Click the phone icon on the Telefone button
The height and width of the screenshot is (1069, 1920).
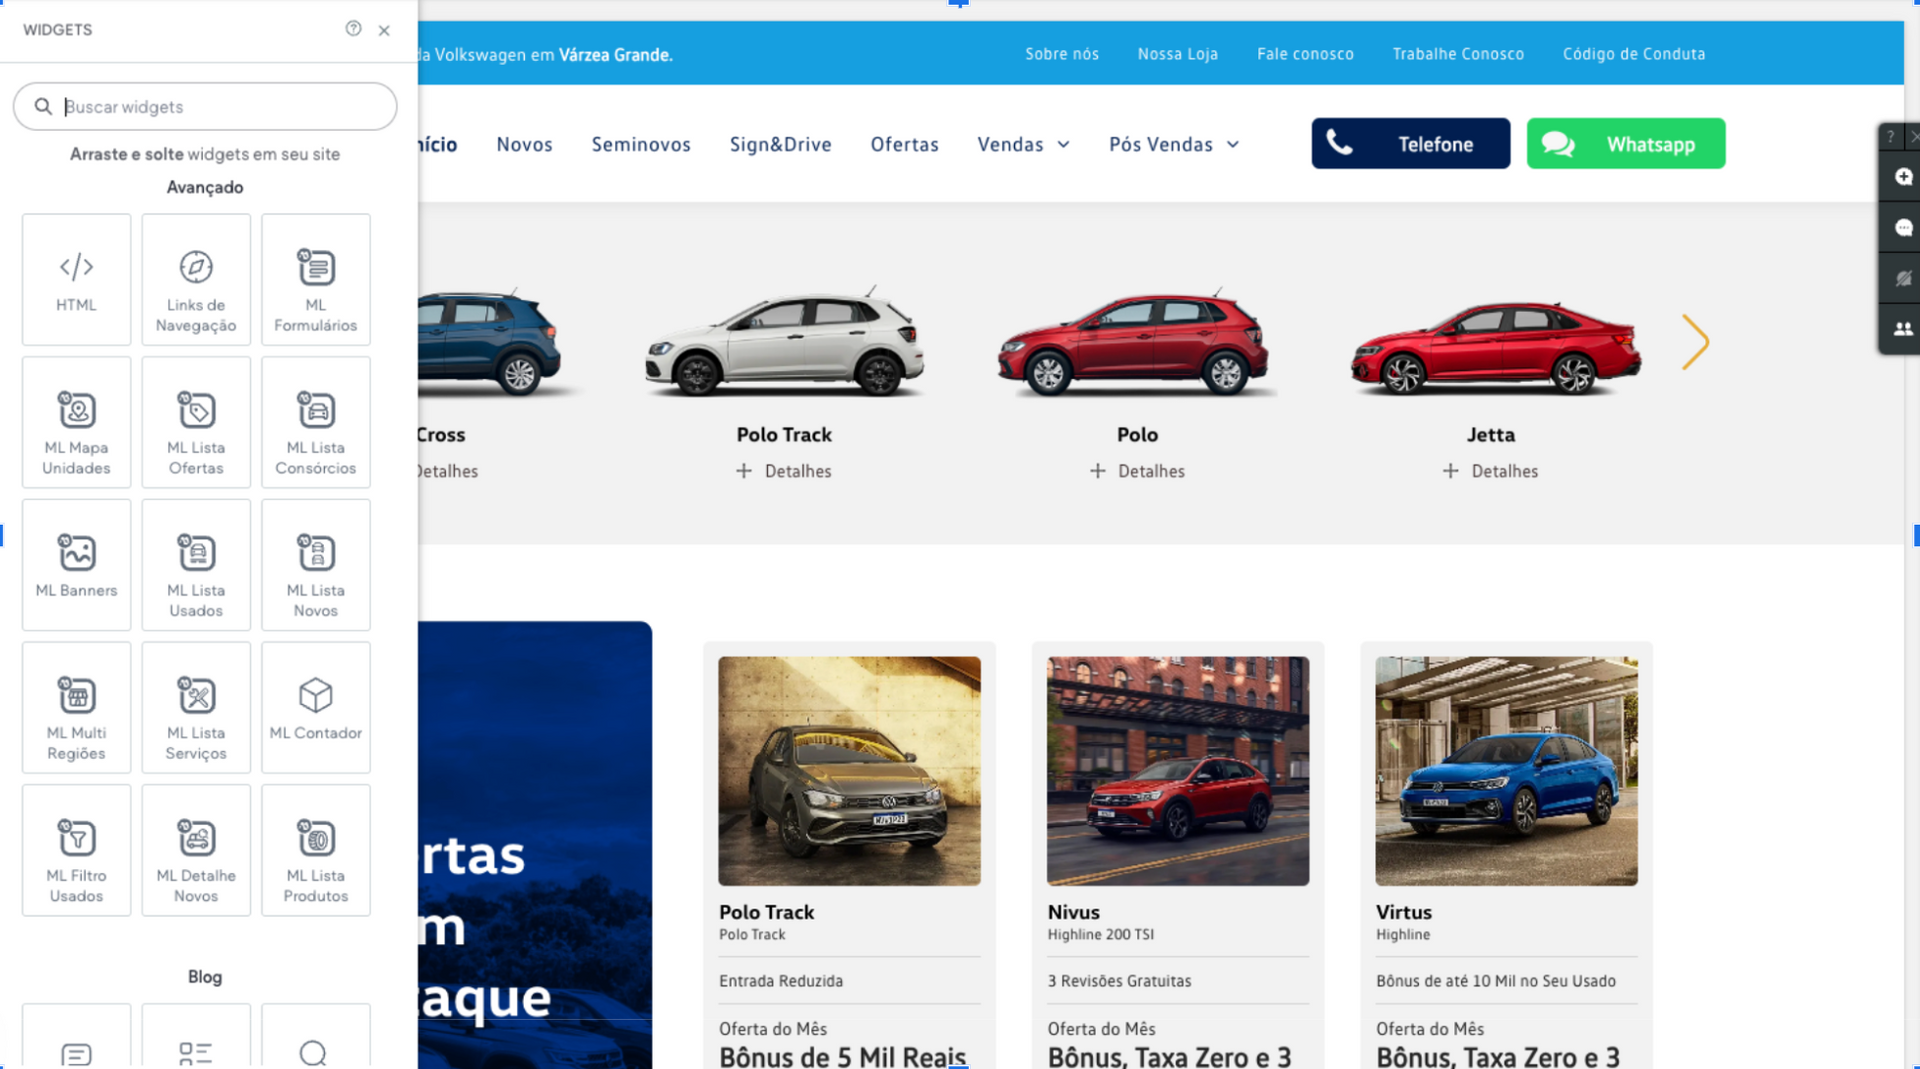[1339, 143]
